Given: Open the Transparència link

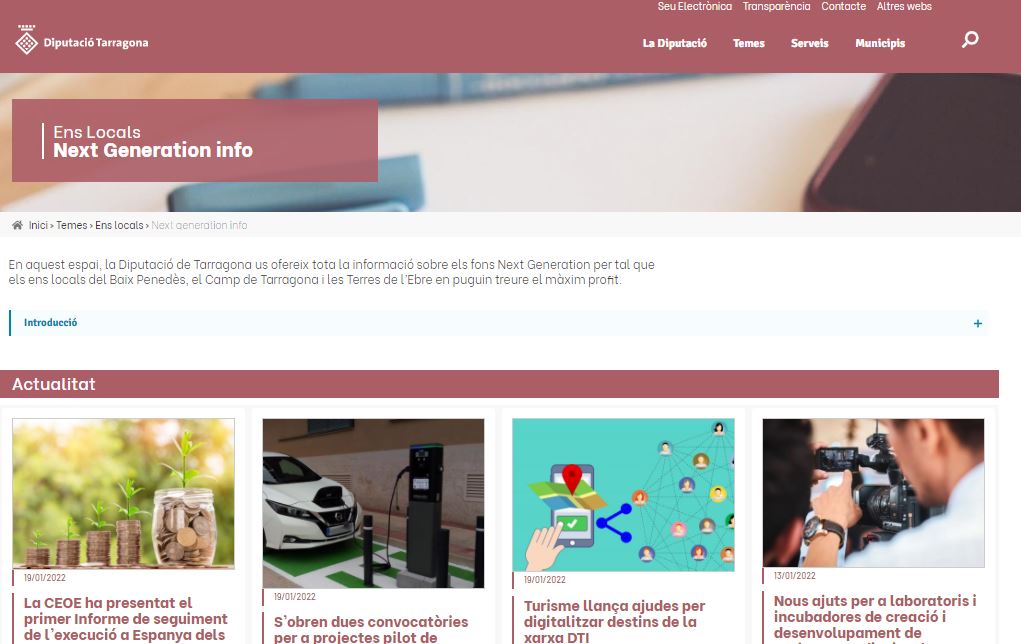Looking at the screenshot, I should click(x=776, y=7).
